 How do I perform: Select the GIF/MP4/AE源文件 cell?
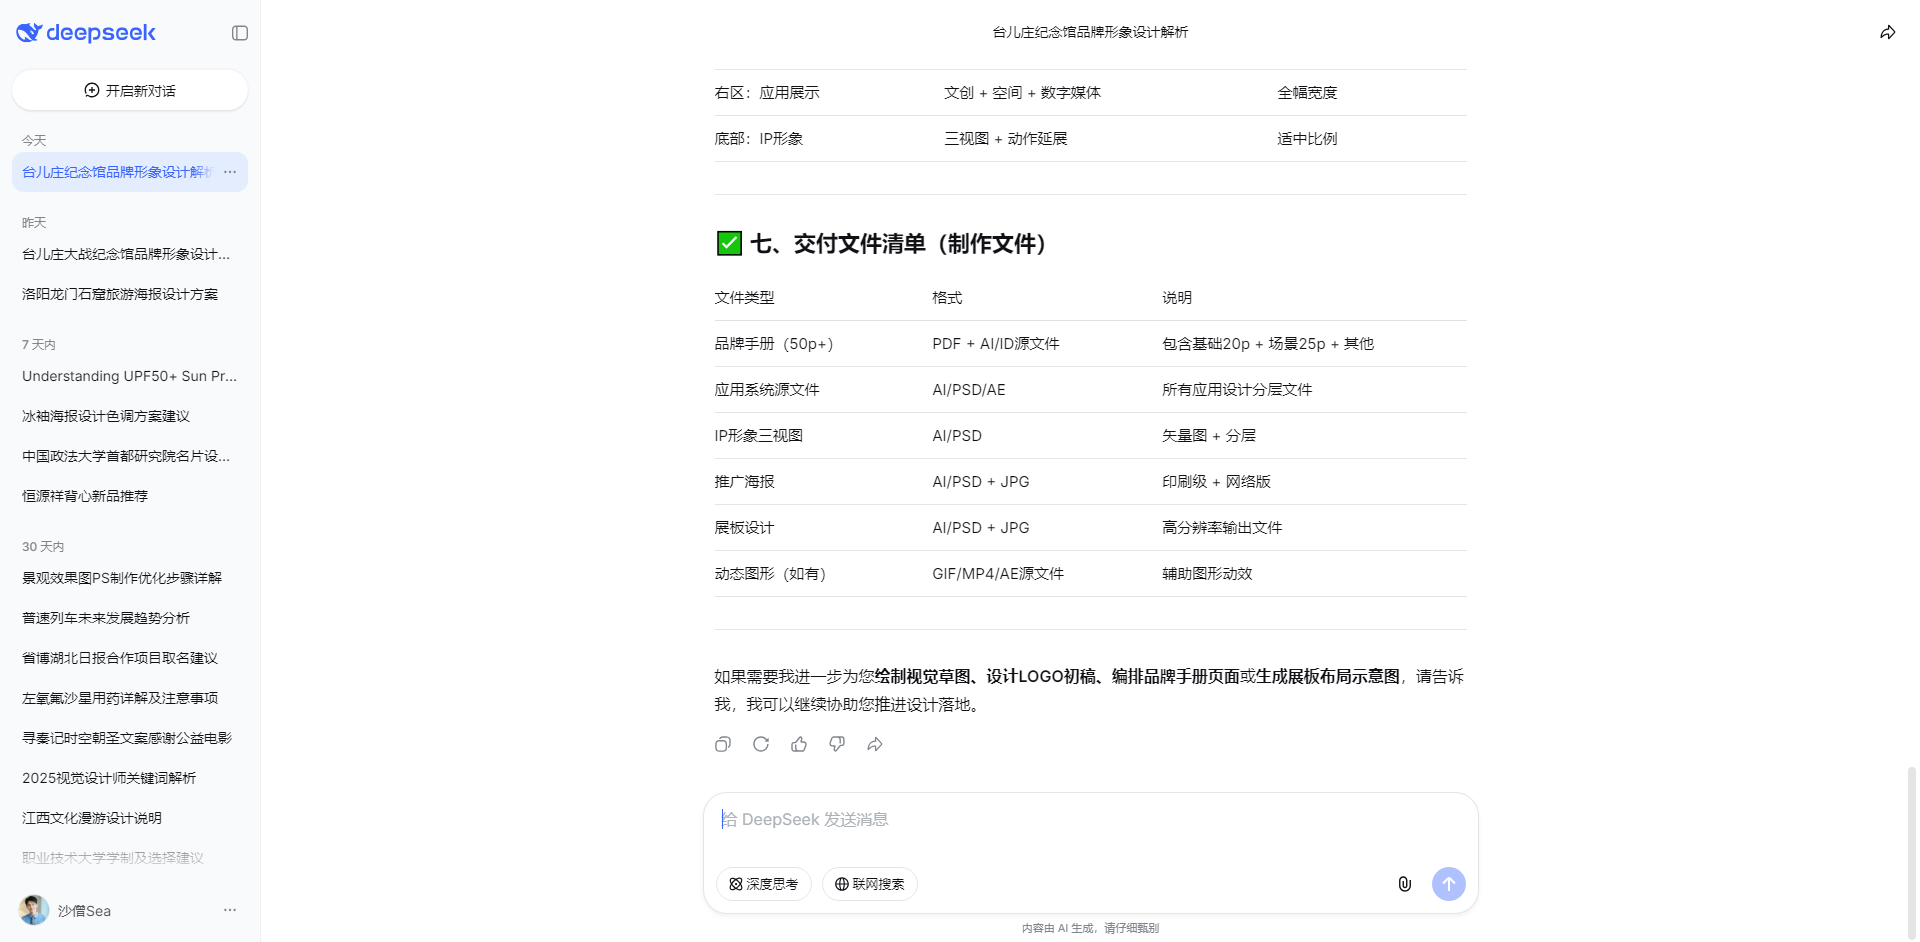pyautogui.click(x=998, y=574)
